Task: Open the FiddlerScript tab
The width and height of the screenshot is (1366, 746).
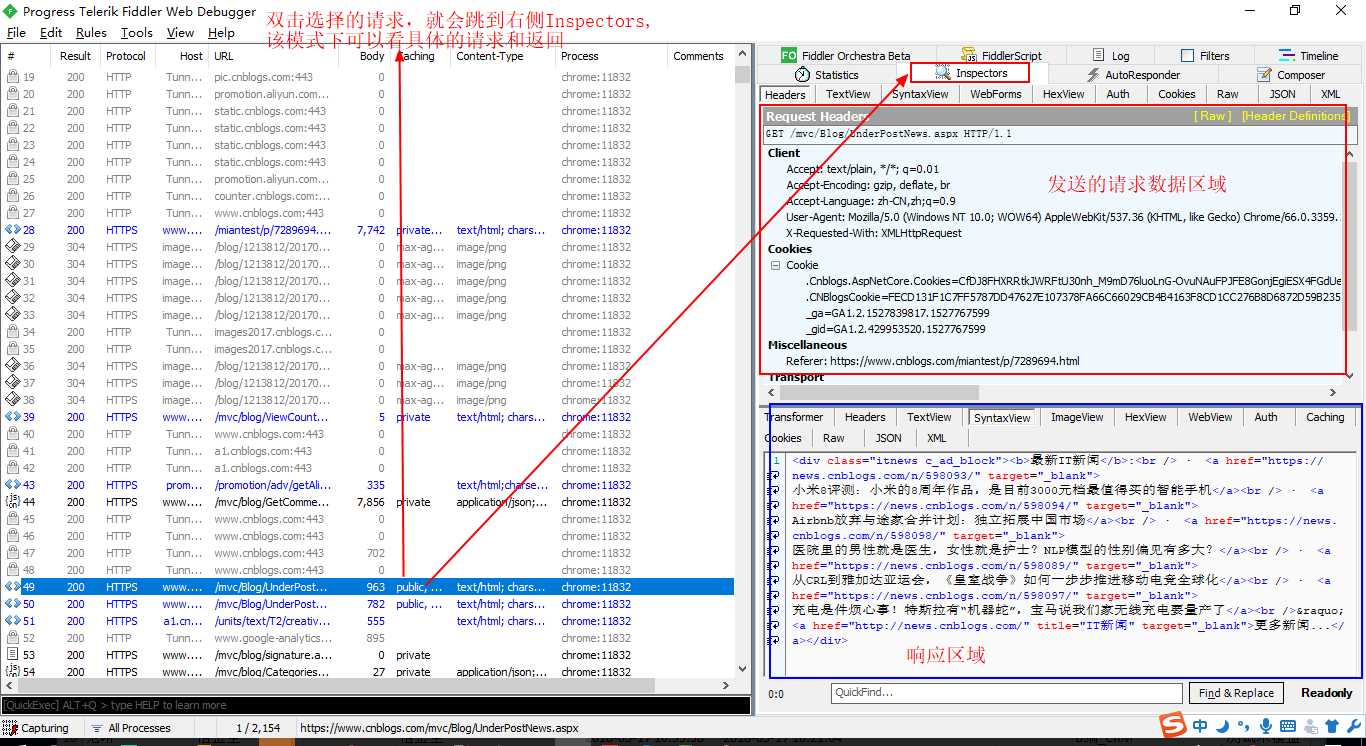Action: [x=1001, y=55]
